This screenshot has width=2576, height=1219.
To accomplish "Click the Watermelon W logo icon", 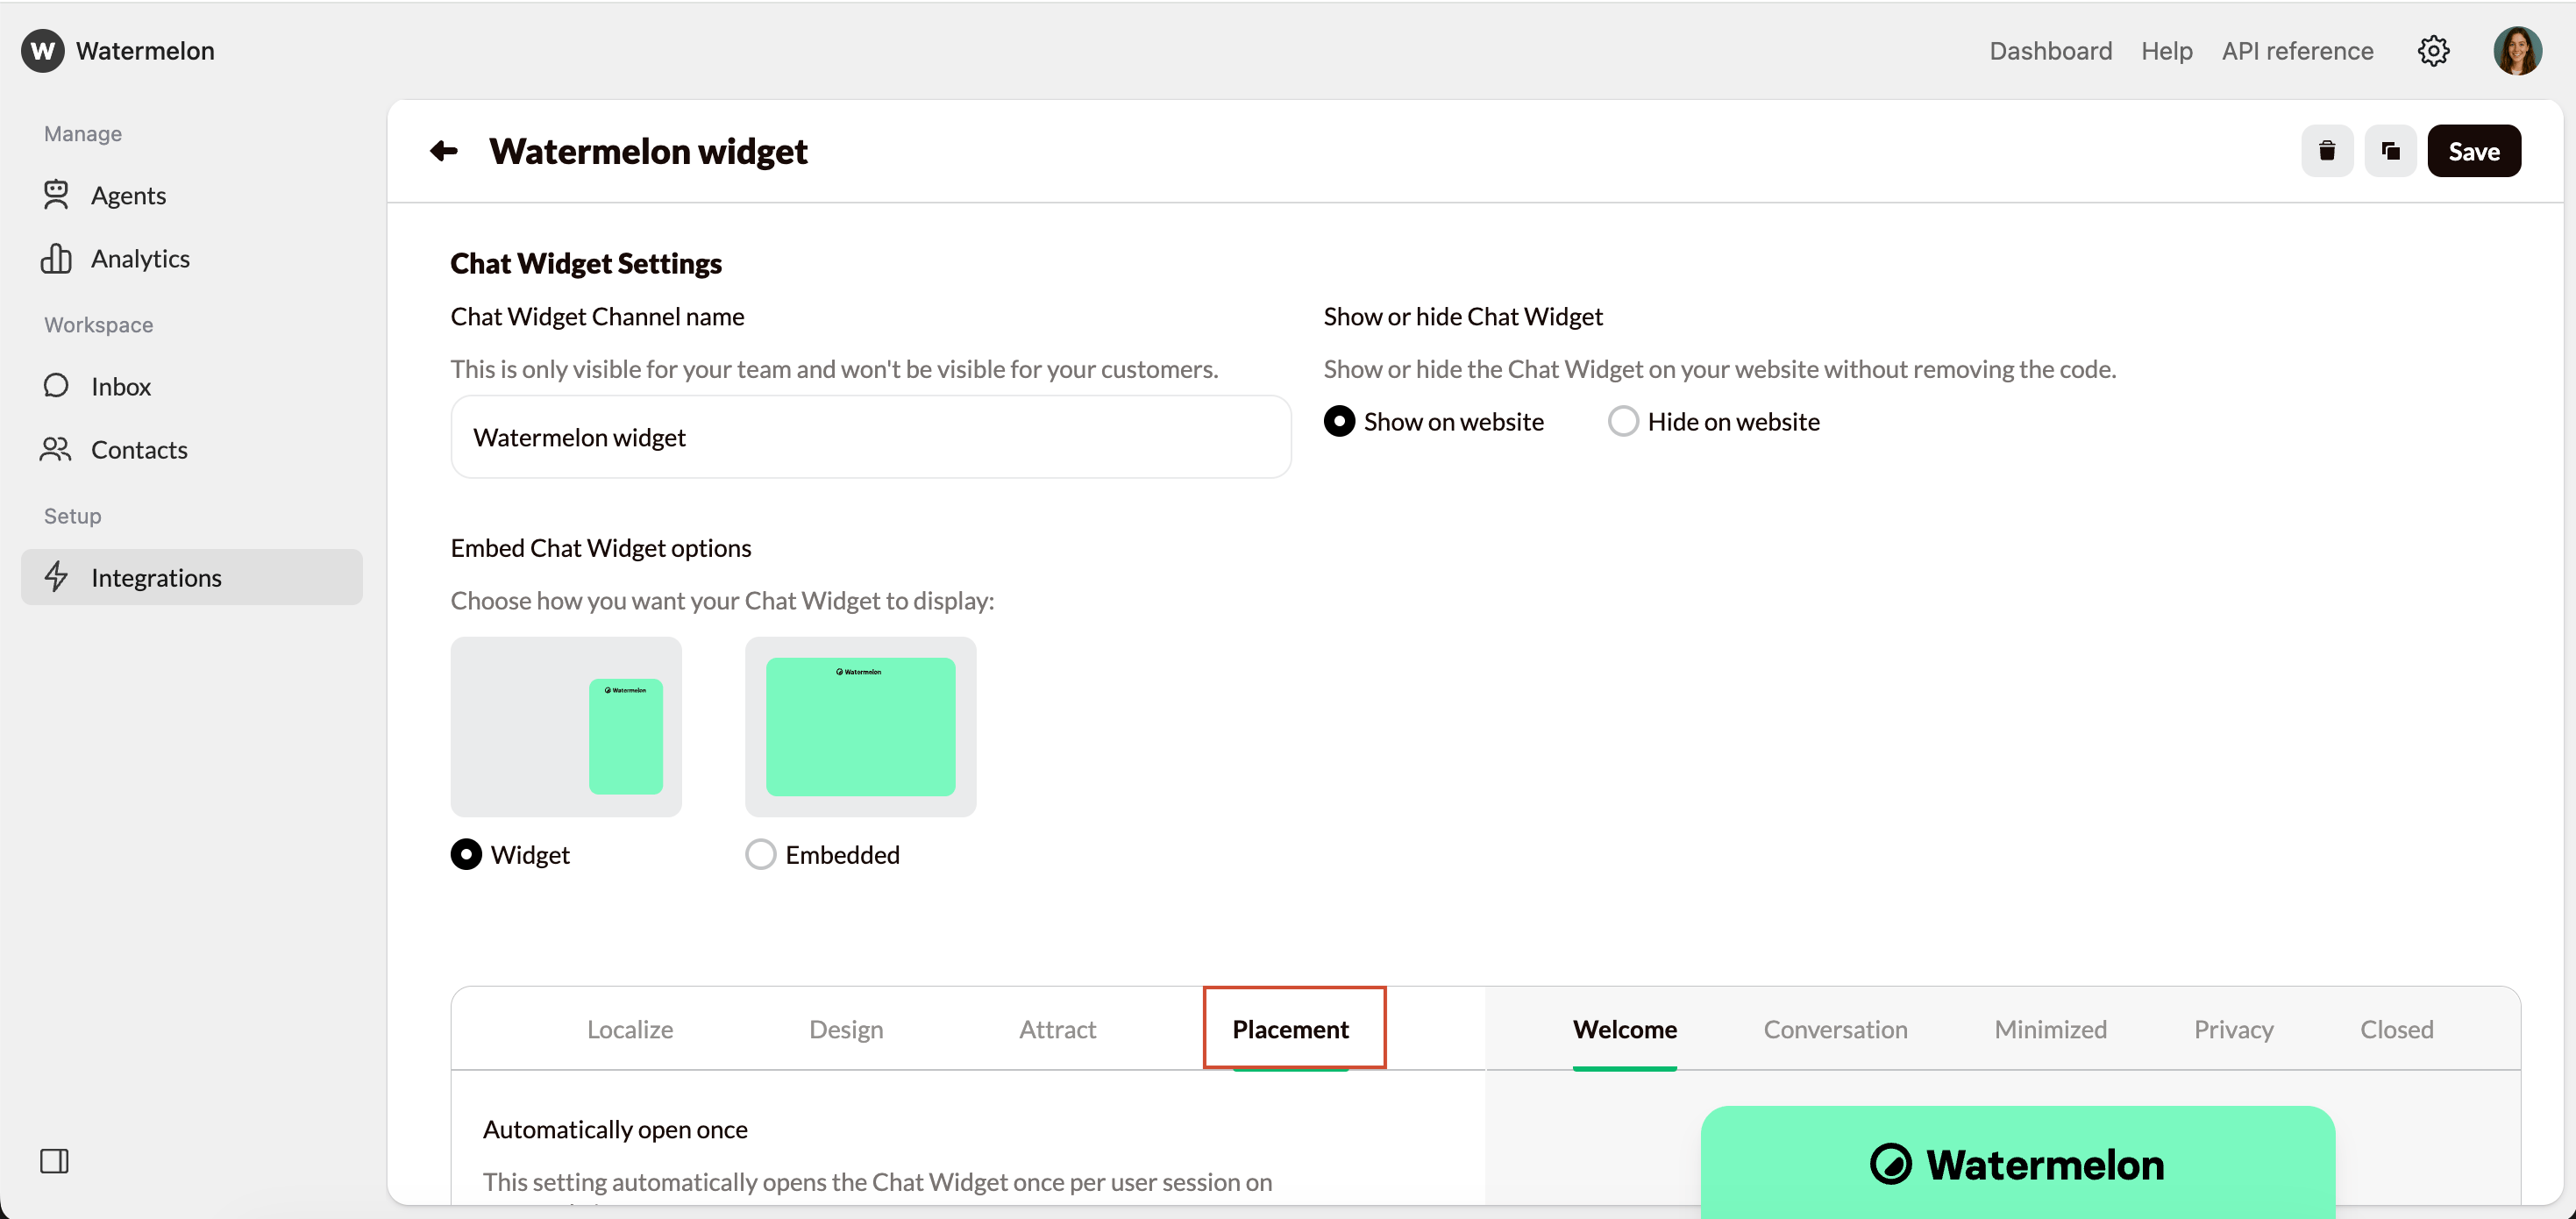I will click(43, 50).
